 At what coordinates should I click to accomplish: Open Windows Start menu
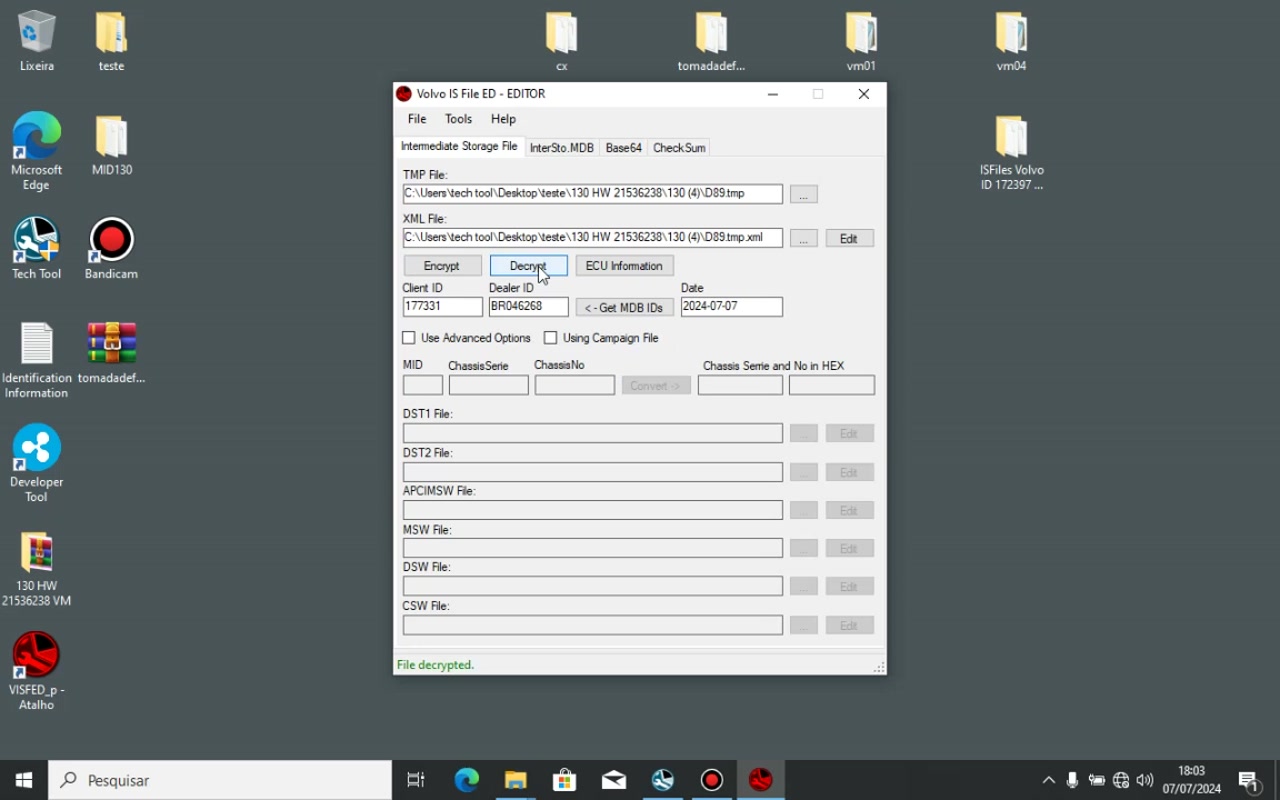click(x=24, y=780)
